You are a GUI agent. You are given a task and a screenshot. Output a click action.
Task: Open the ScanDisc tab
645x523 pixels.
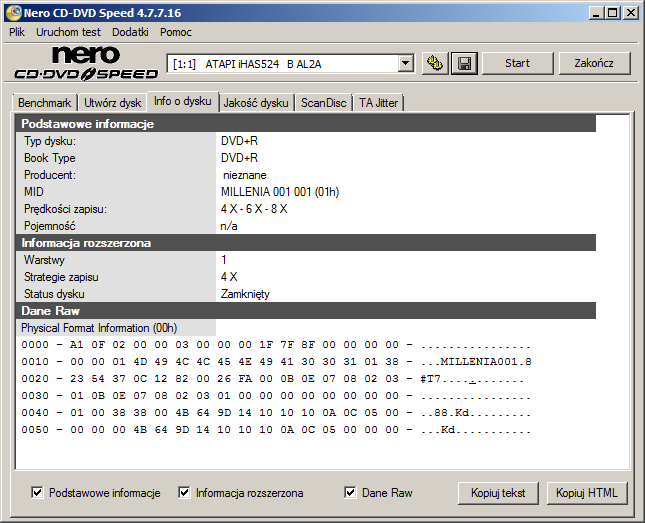coord(323,103)
